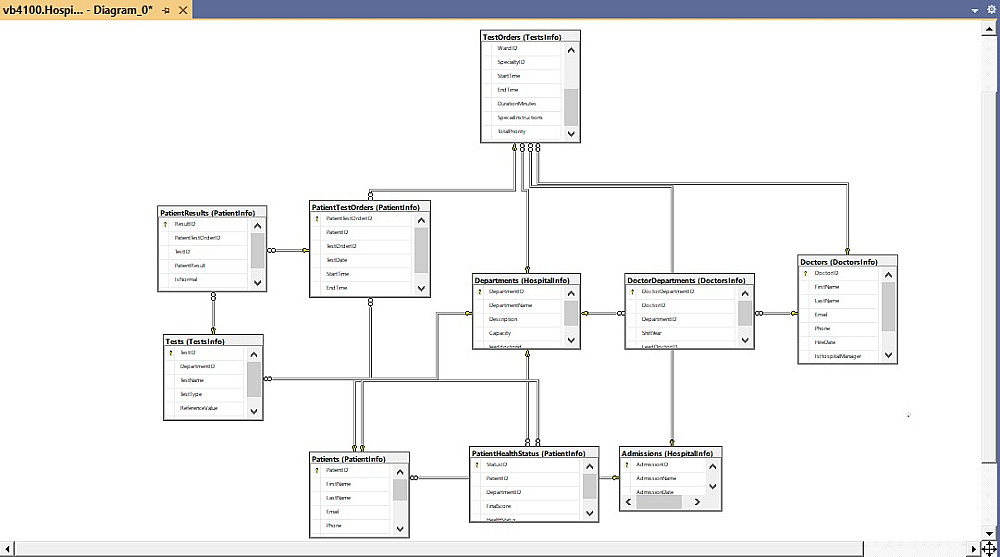Click down arrow in PatientResults table
1000x557 pixels.
pyautogui.click(x=257, y=282)
